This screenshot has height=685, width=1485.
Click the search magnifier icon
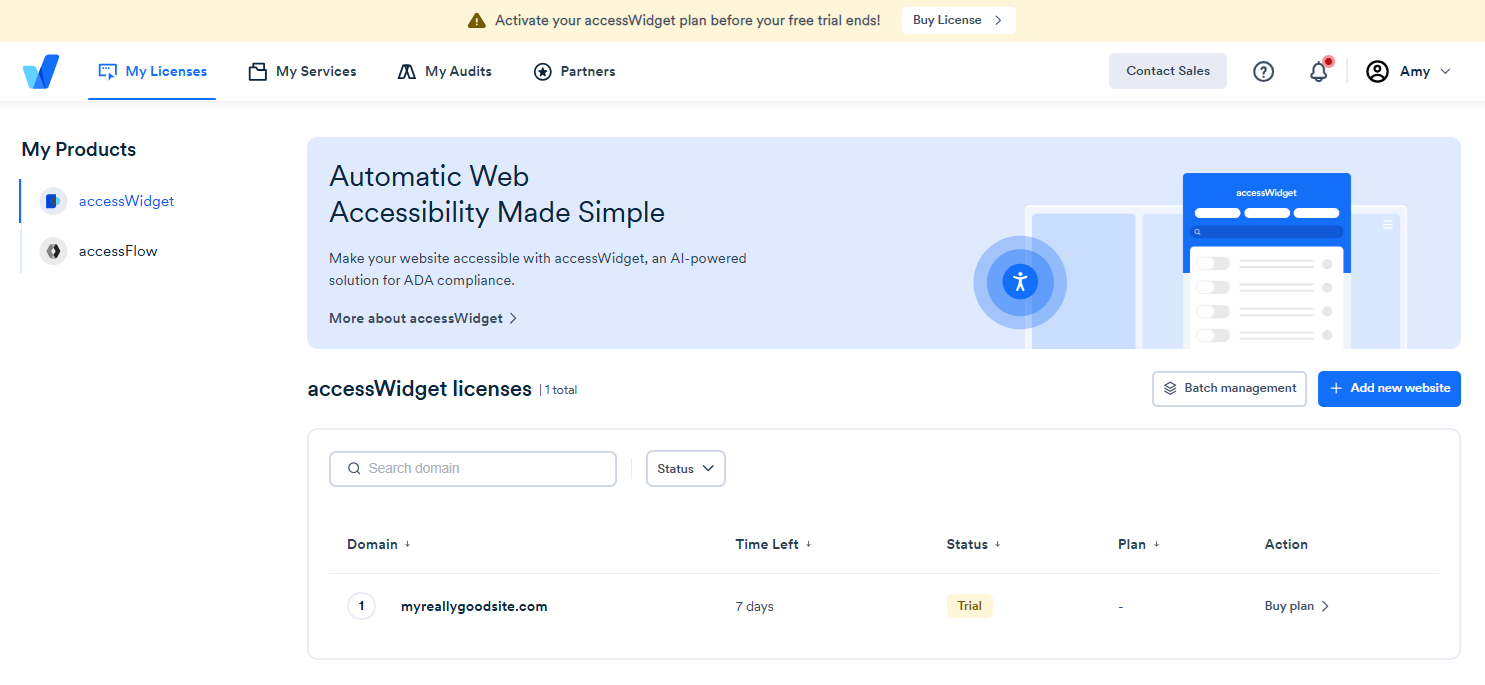pyautogui.click(x=354, y=468)
